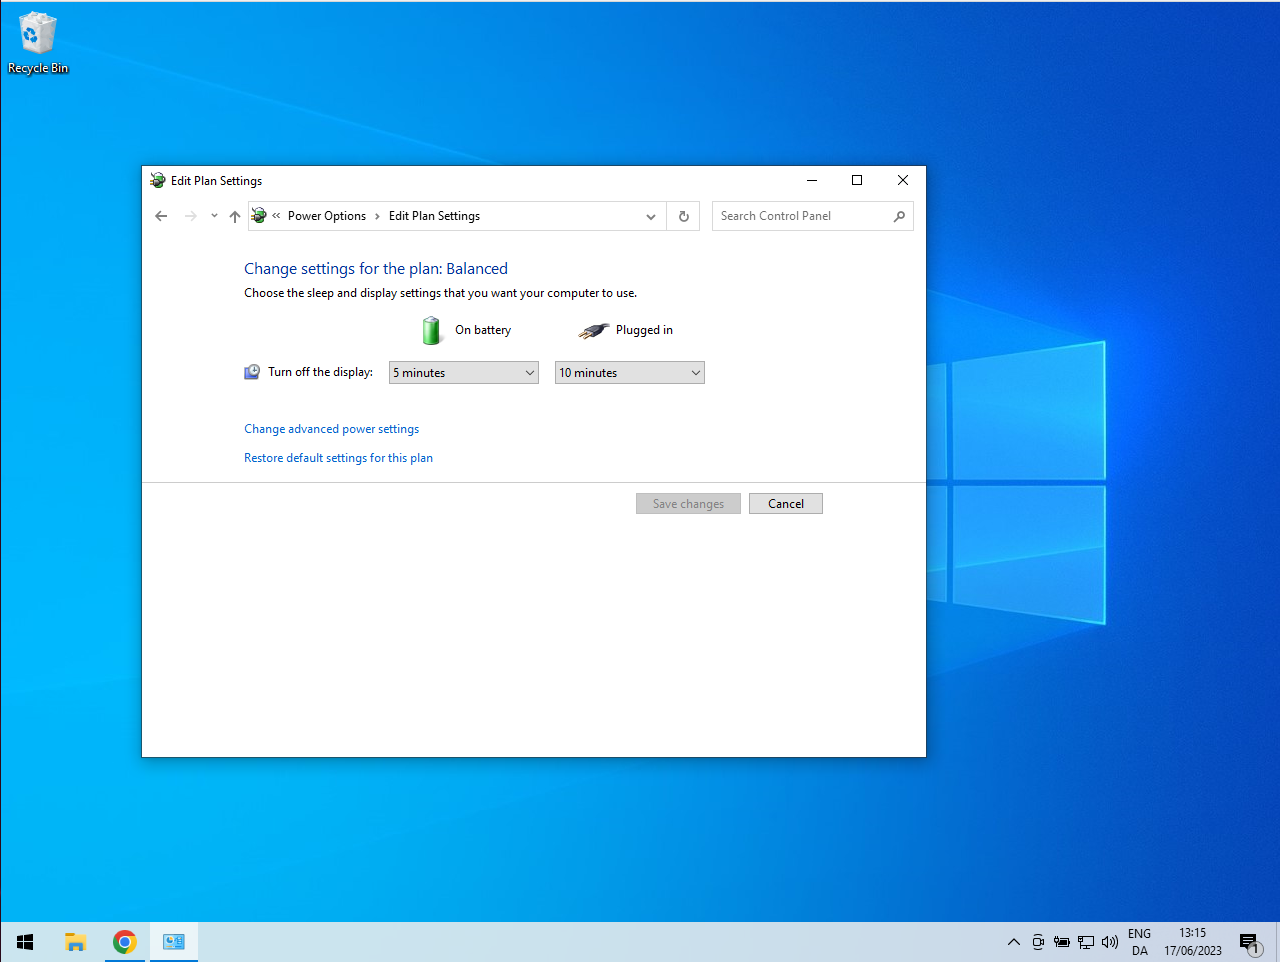The height and width of the screenshot is (962, 1280).
Task: Open the Windows Start menu
Action: (x=25, y=942)
